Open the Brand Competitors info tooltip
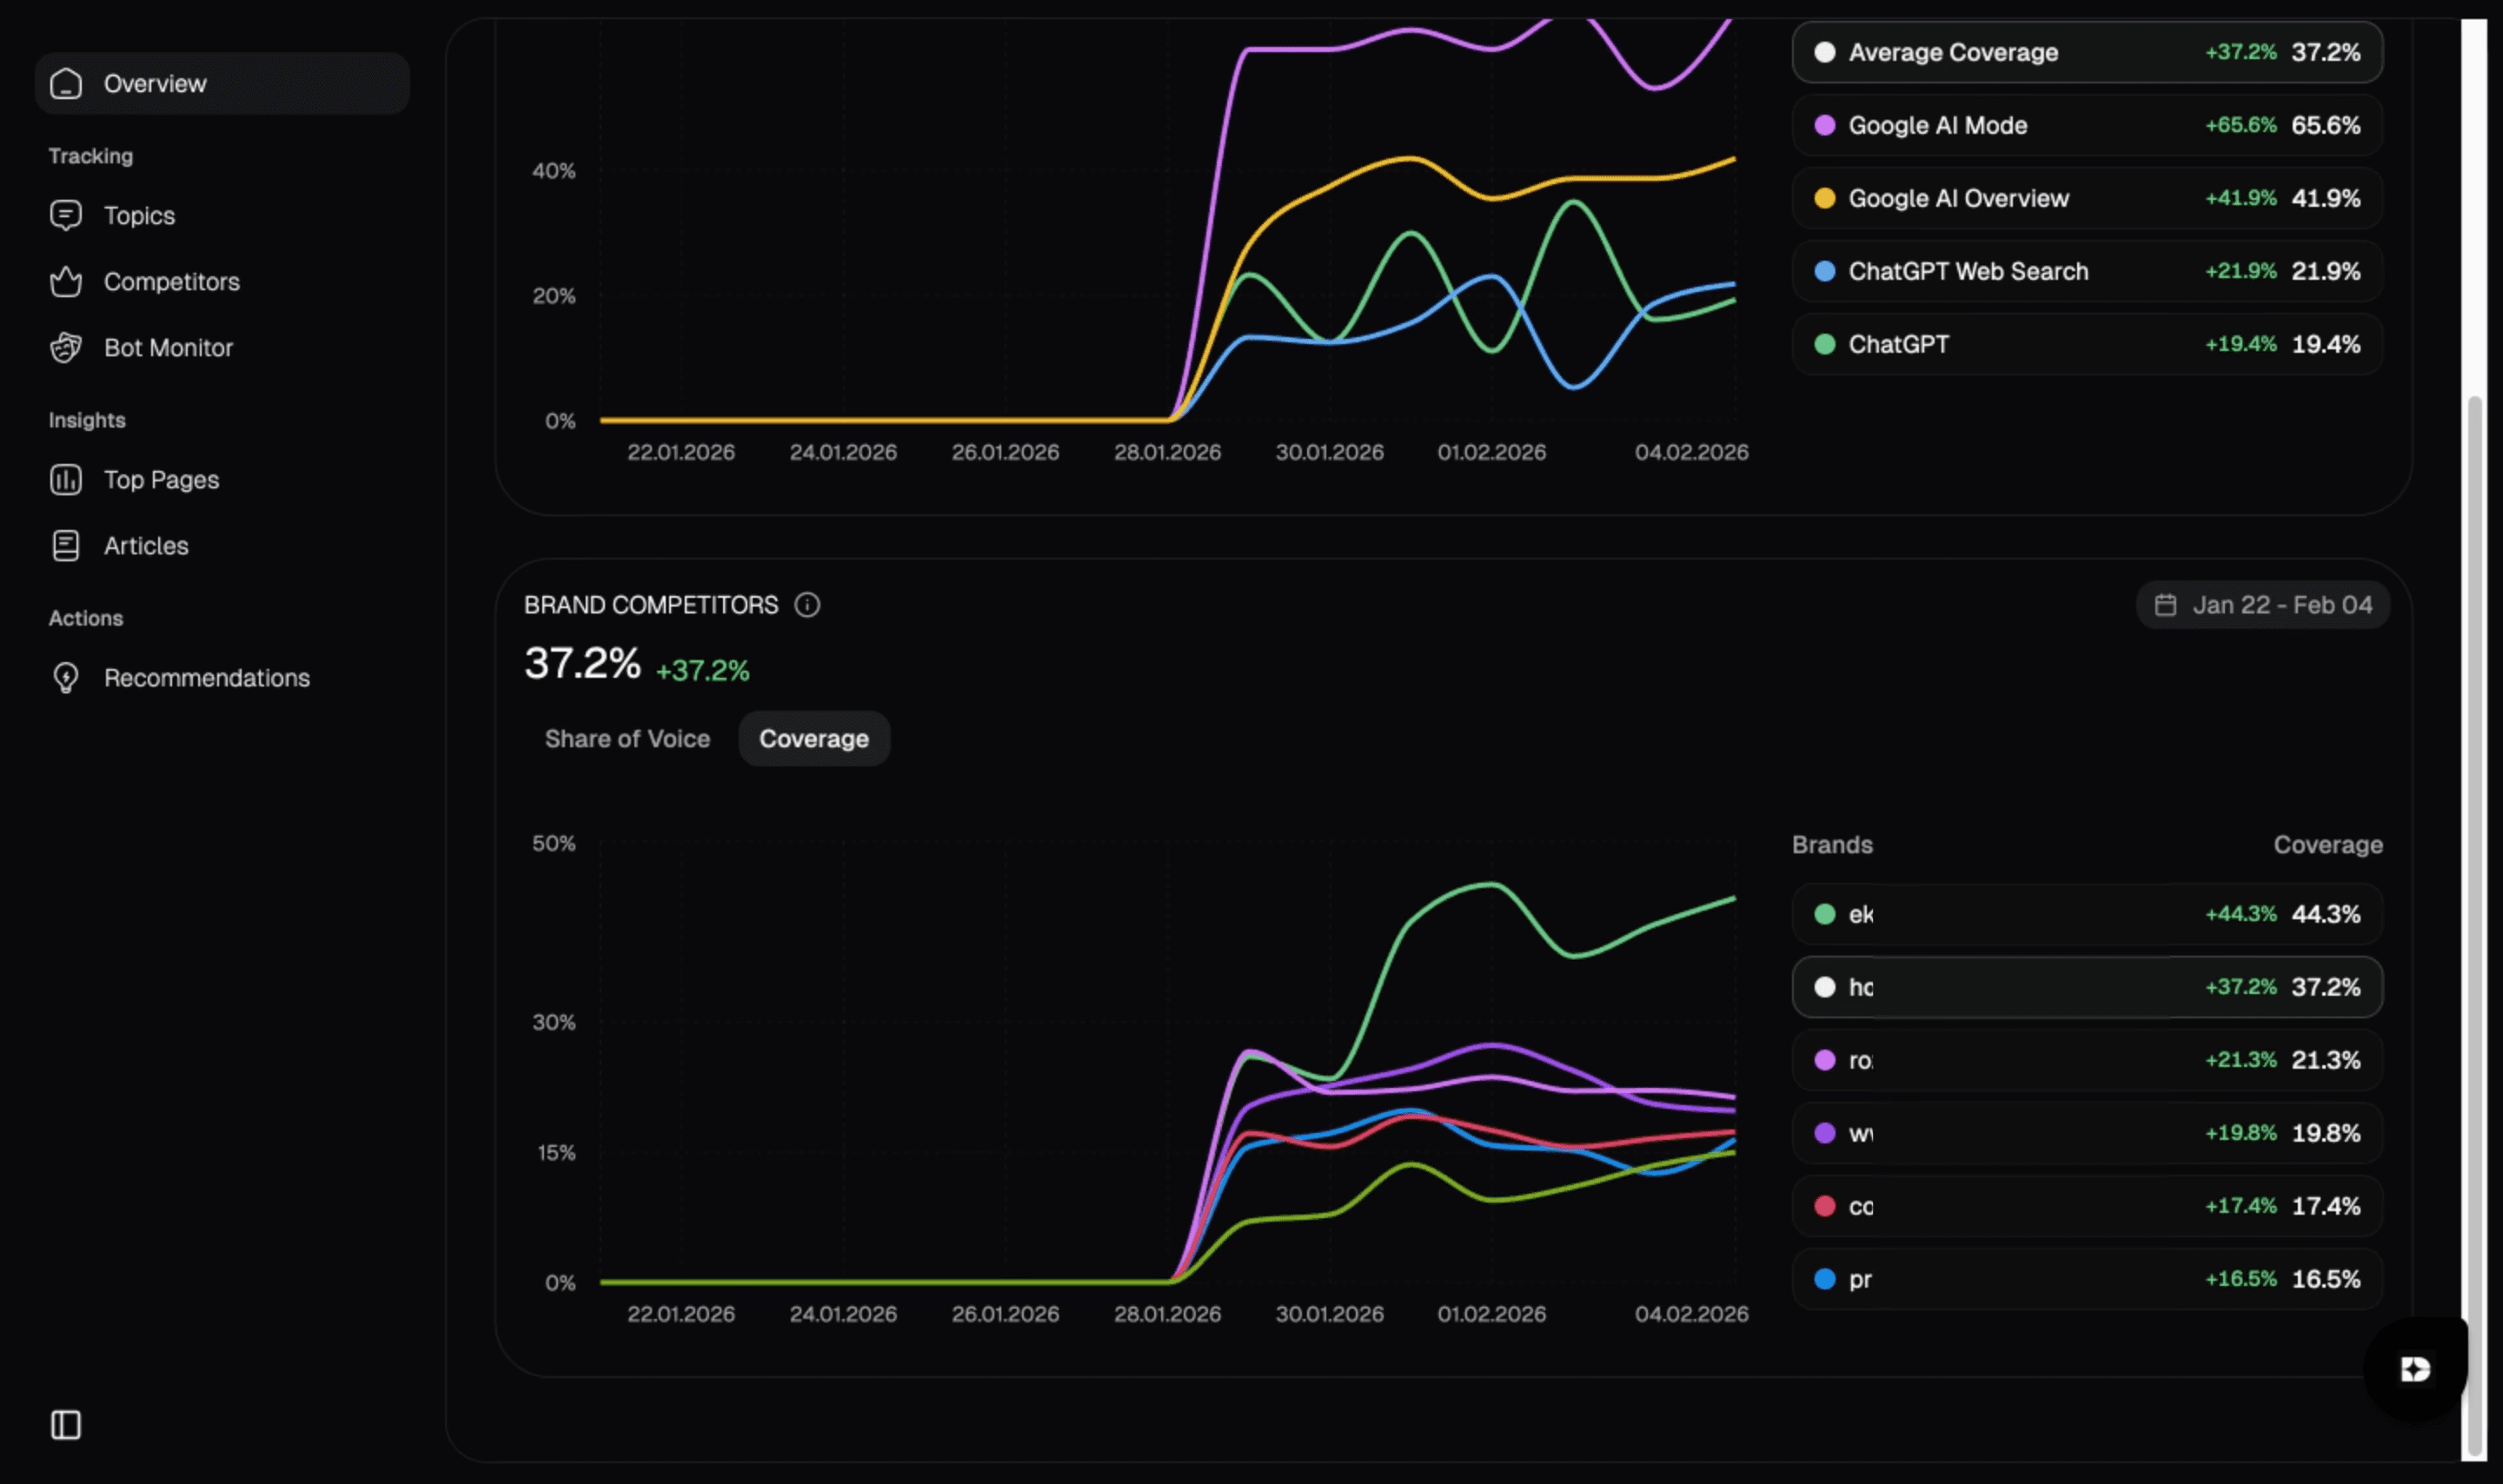The image size is (2503, 1484). point(808,604)
